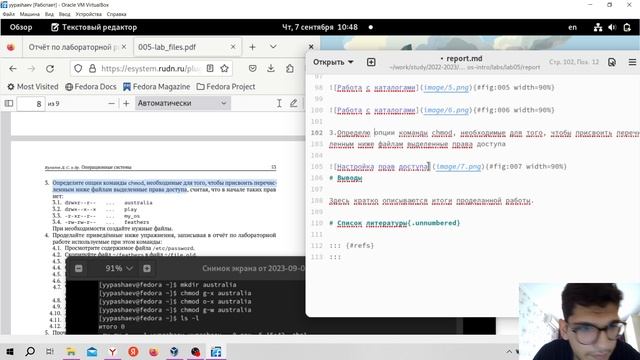The height and width of the screenshot is (360, 640).
Task: Open Firefox extensions icon
Action: pos(290,69)
